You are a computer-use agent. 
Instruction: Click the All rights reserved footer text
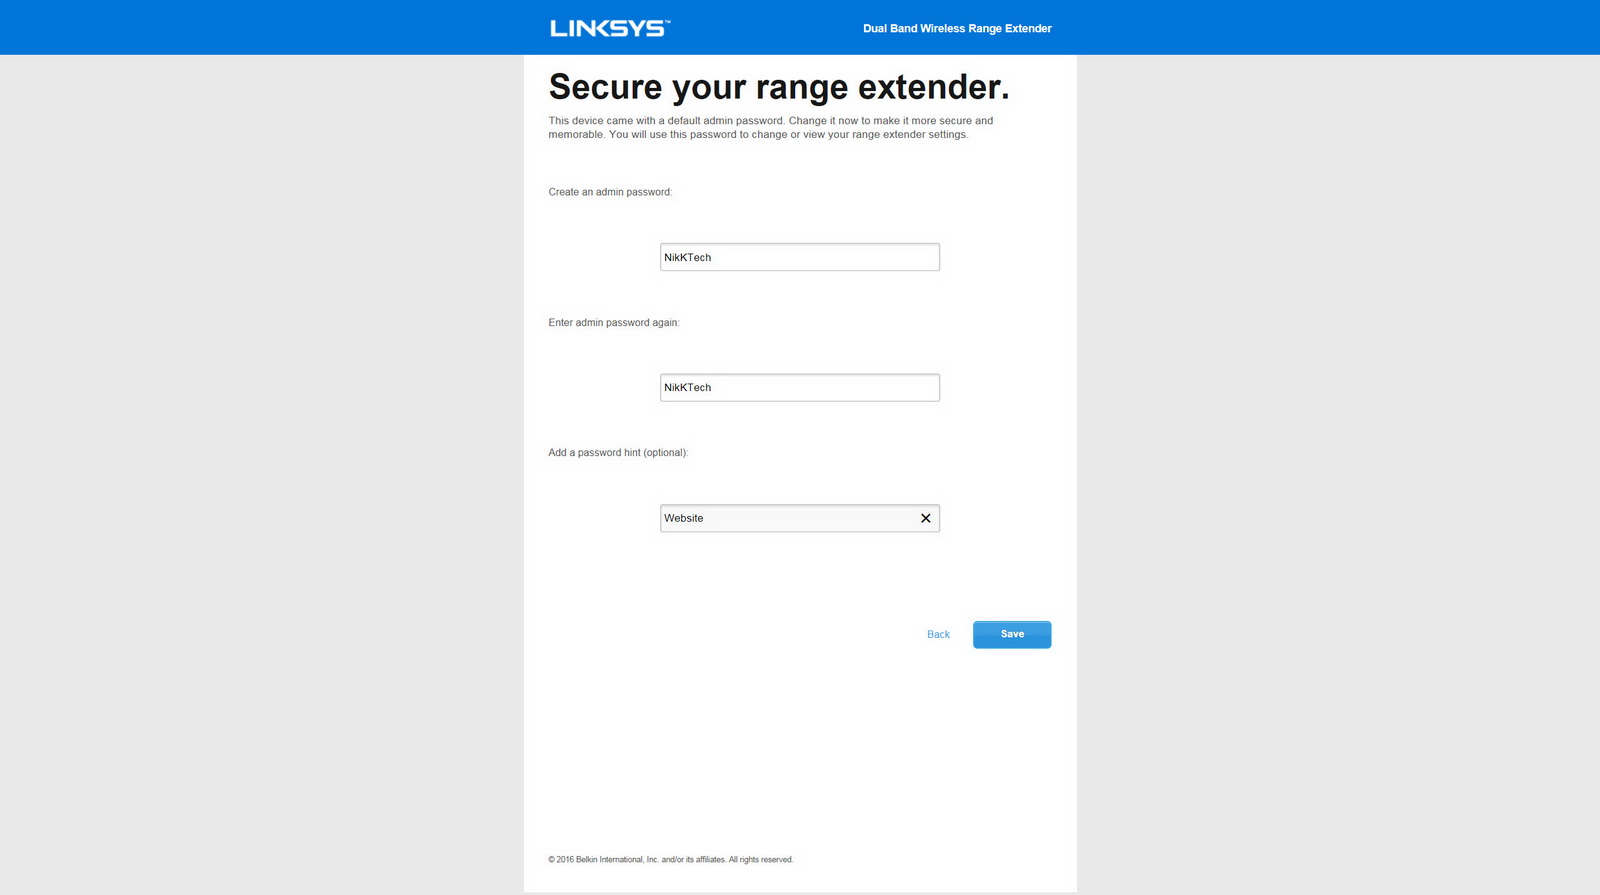[761, 860]
